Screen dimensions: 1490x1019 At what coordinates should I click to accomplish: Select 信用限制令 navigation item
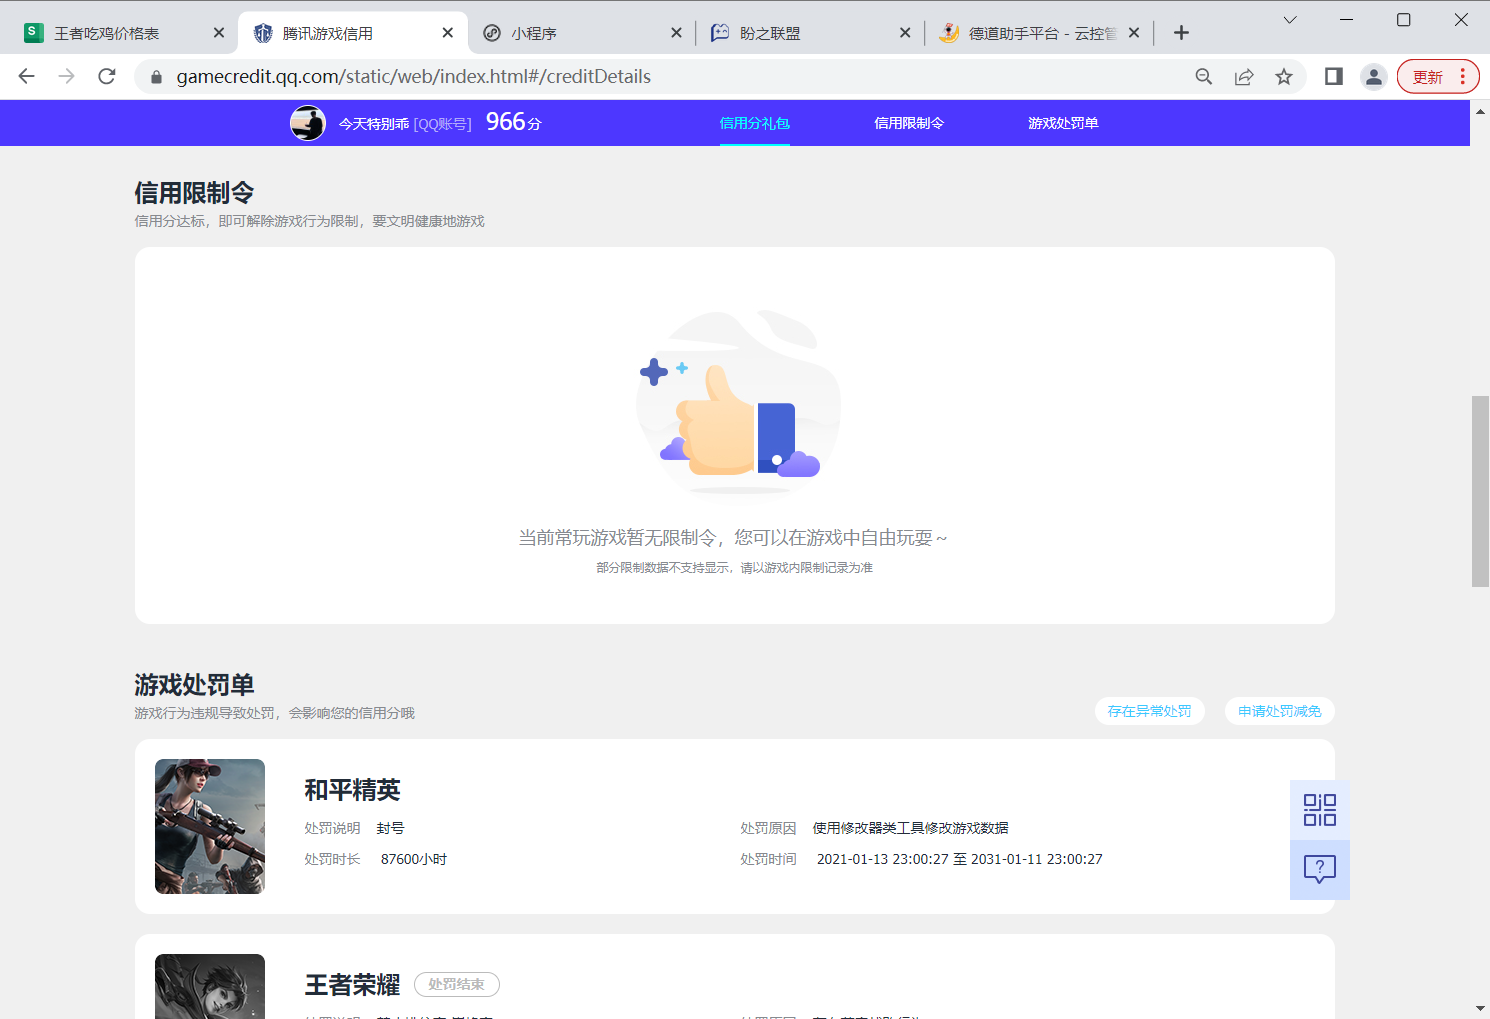pyautogui.click(x=909, y=123)
